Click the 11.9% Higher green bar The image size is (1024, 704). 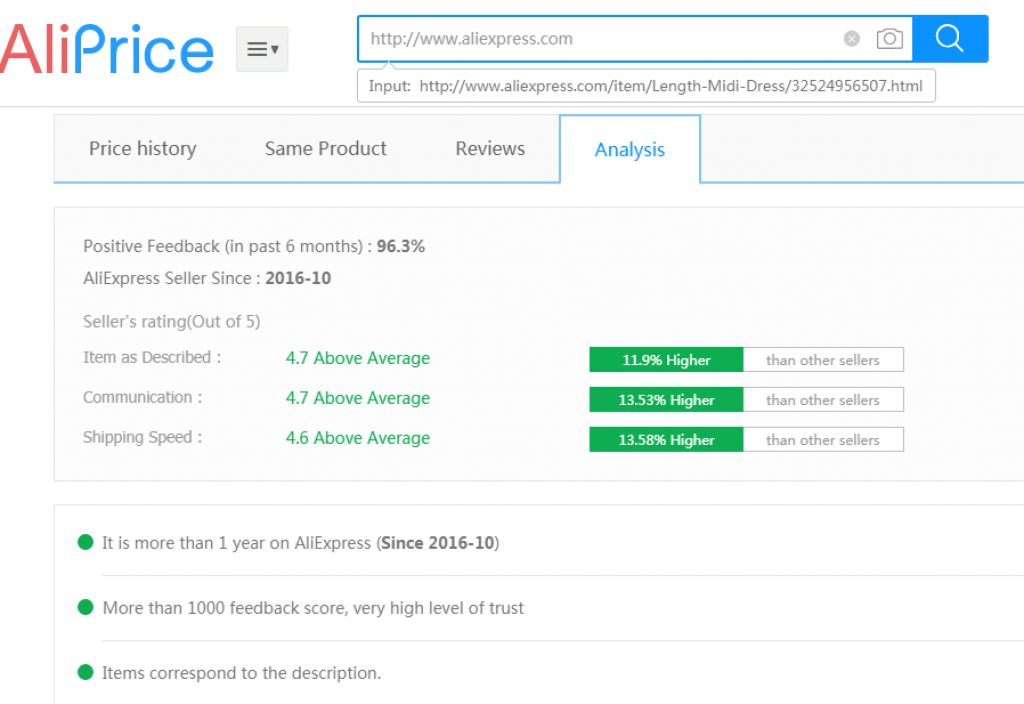point(666,360)
